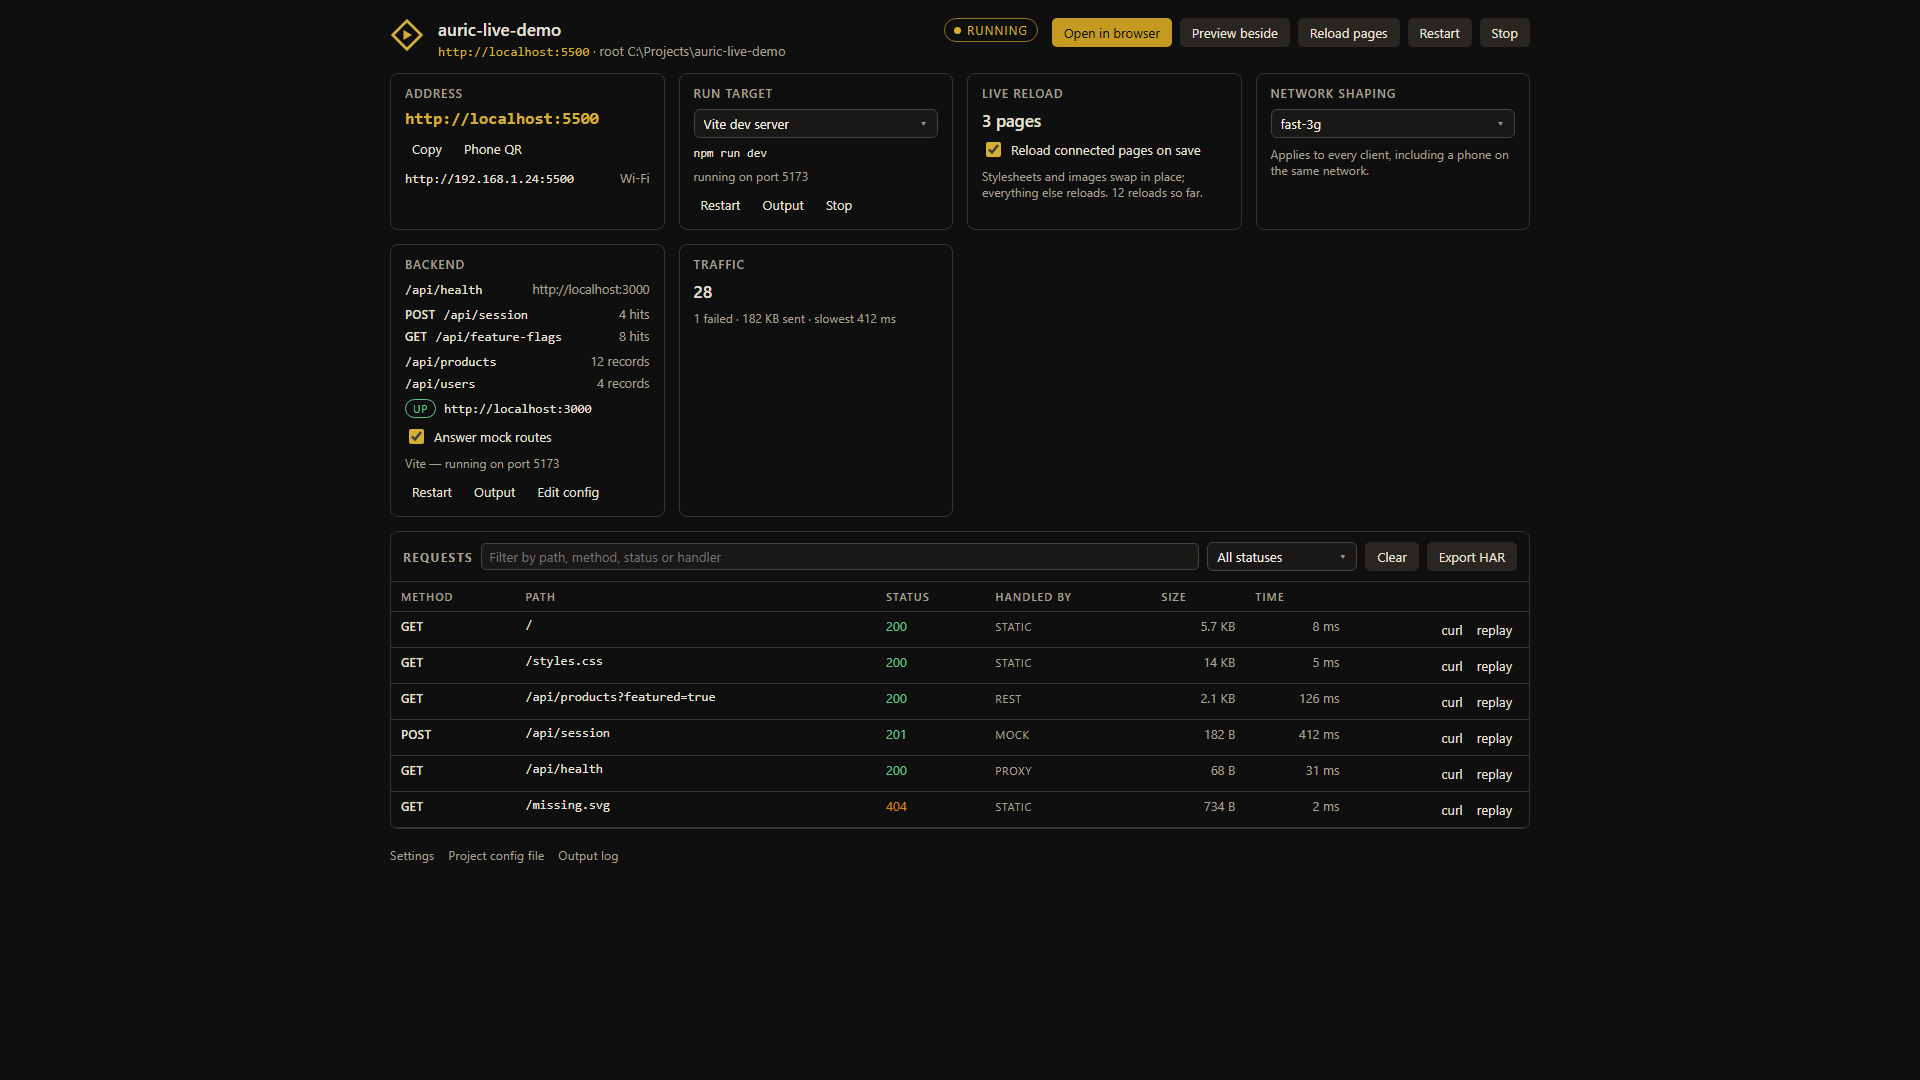Click the 3 pages Live Reload count
The height and width of the screenshot is (1080, 1920).
coord(1011,121)
